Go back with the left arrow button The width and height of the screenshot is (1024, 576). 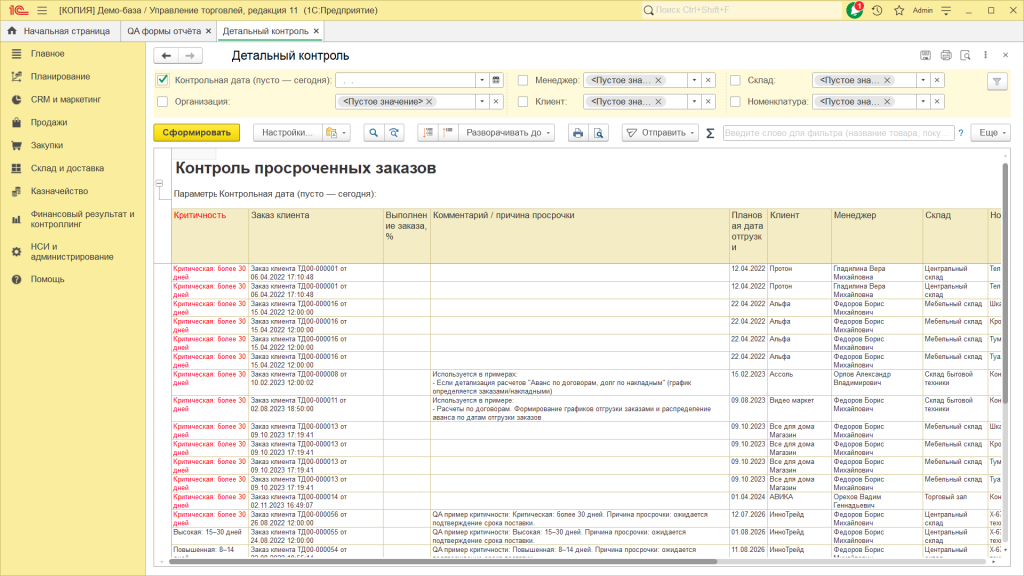pos(166,56)
